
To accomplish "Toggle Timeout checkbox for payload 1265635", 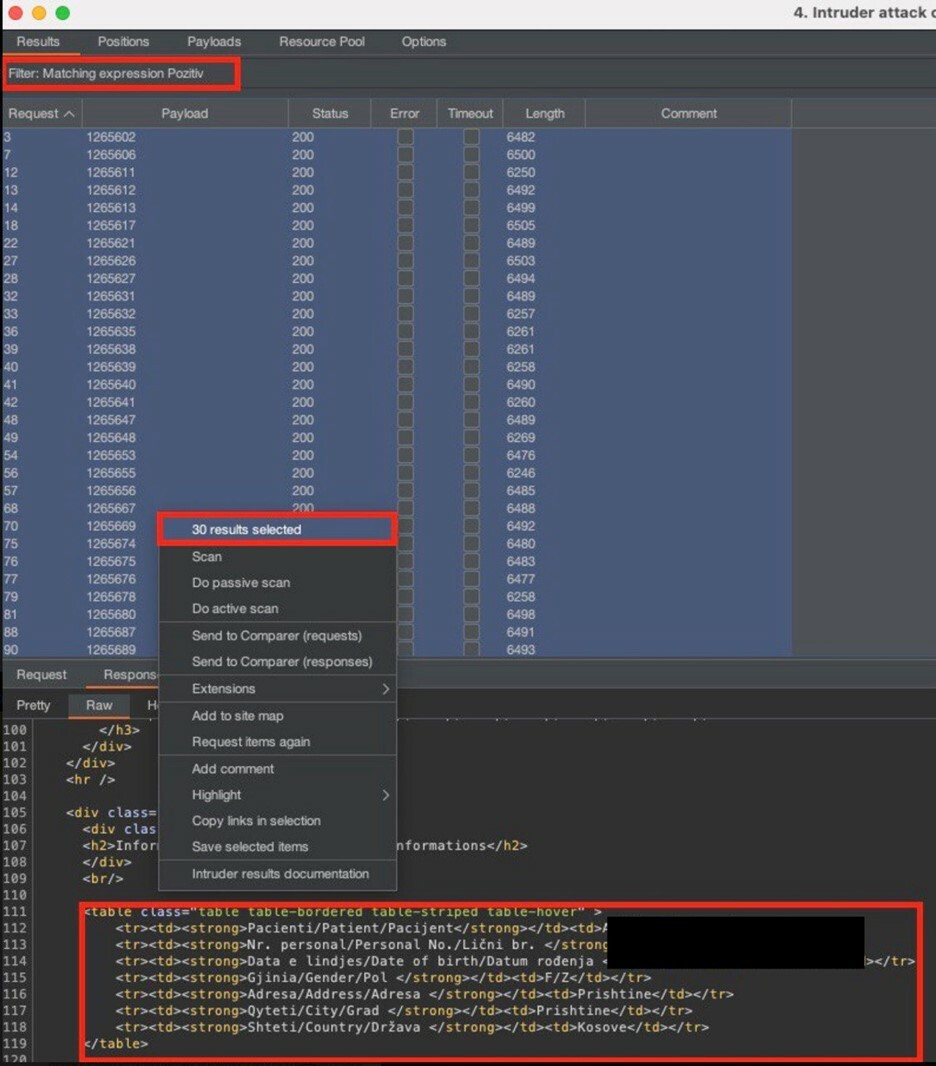I will point(470,331).
